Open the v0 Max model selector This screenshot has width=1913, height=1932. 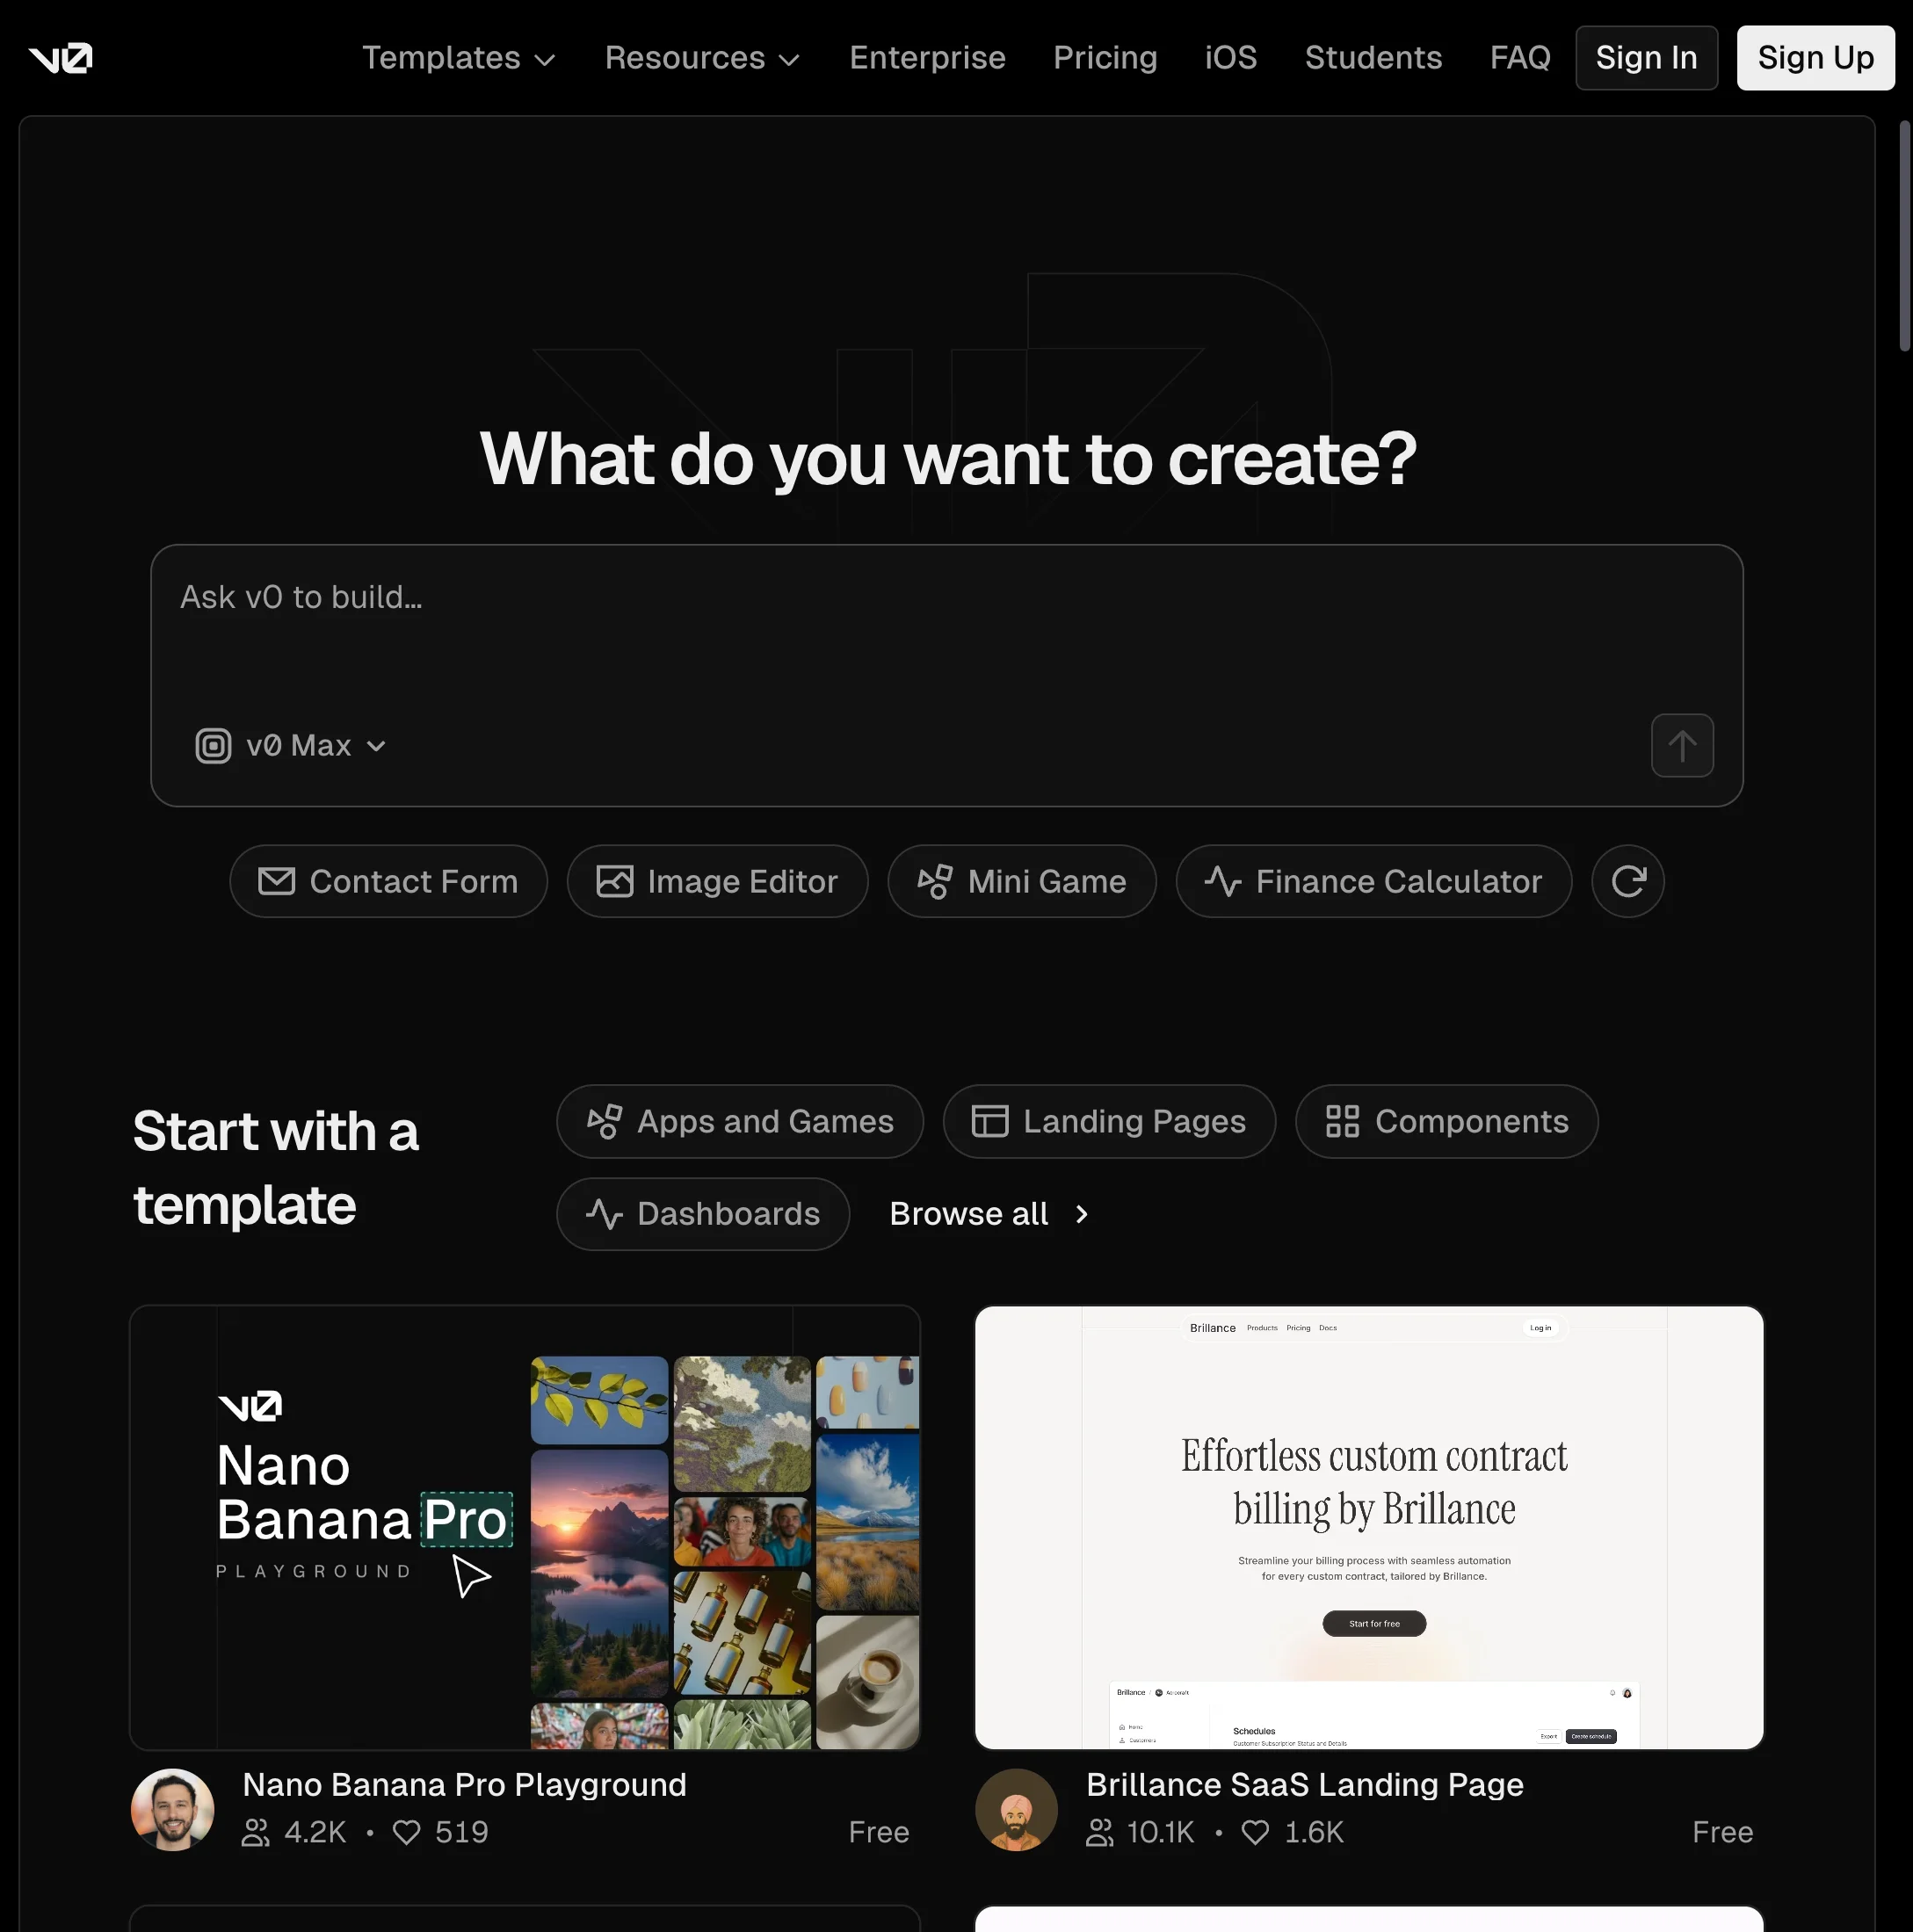point(290,745)
